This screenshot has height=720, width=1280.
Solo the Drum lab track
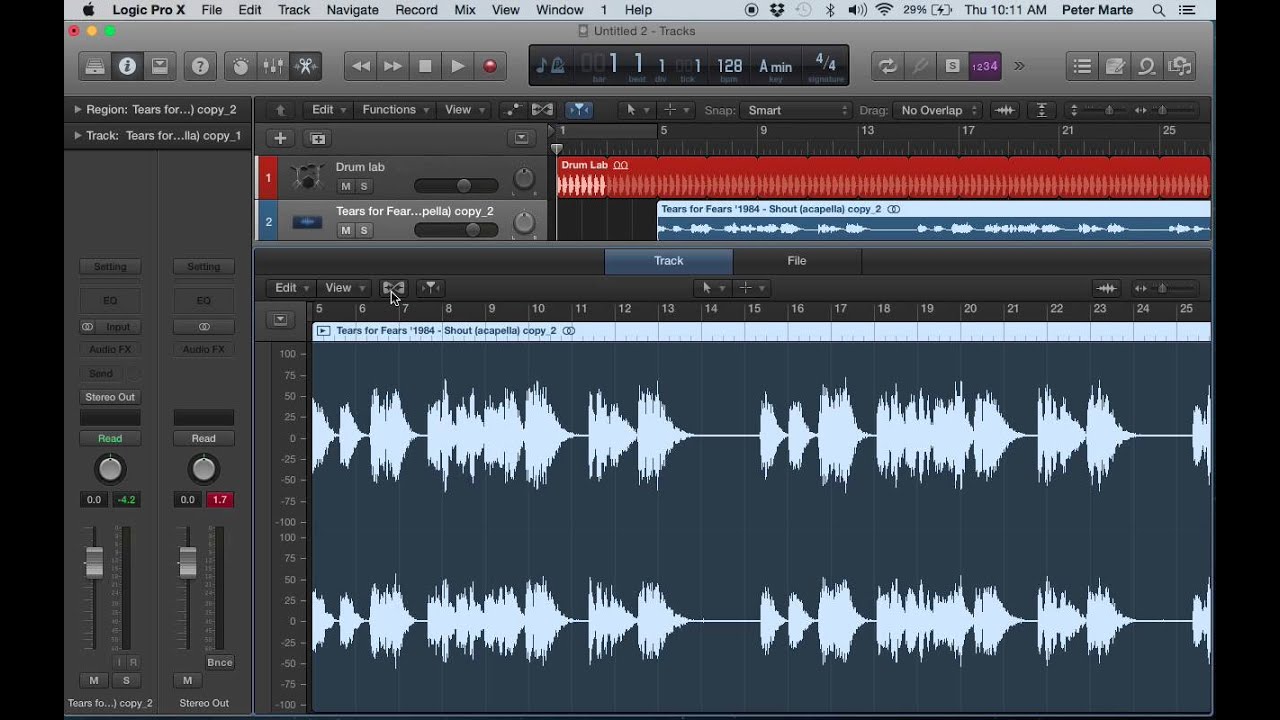coord(364,186)
